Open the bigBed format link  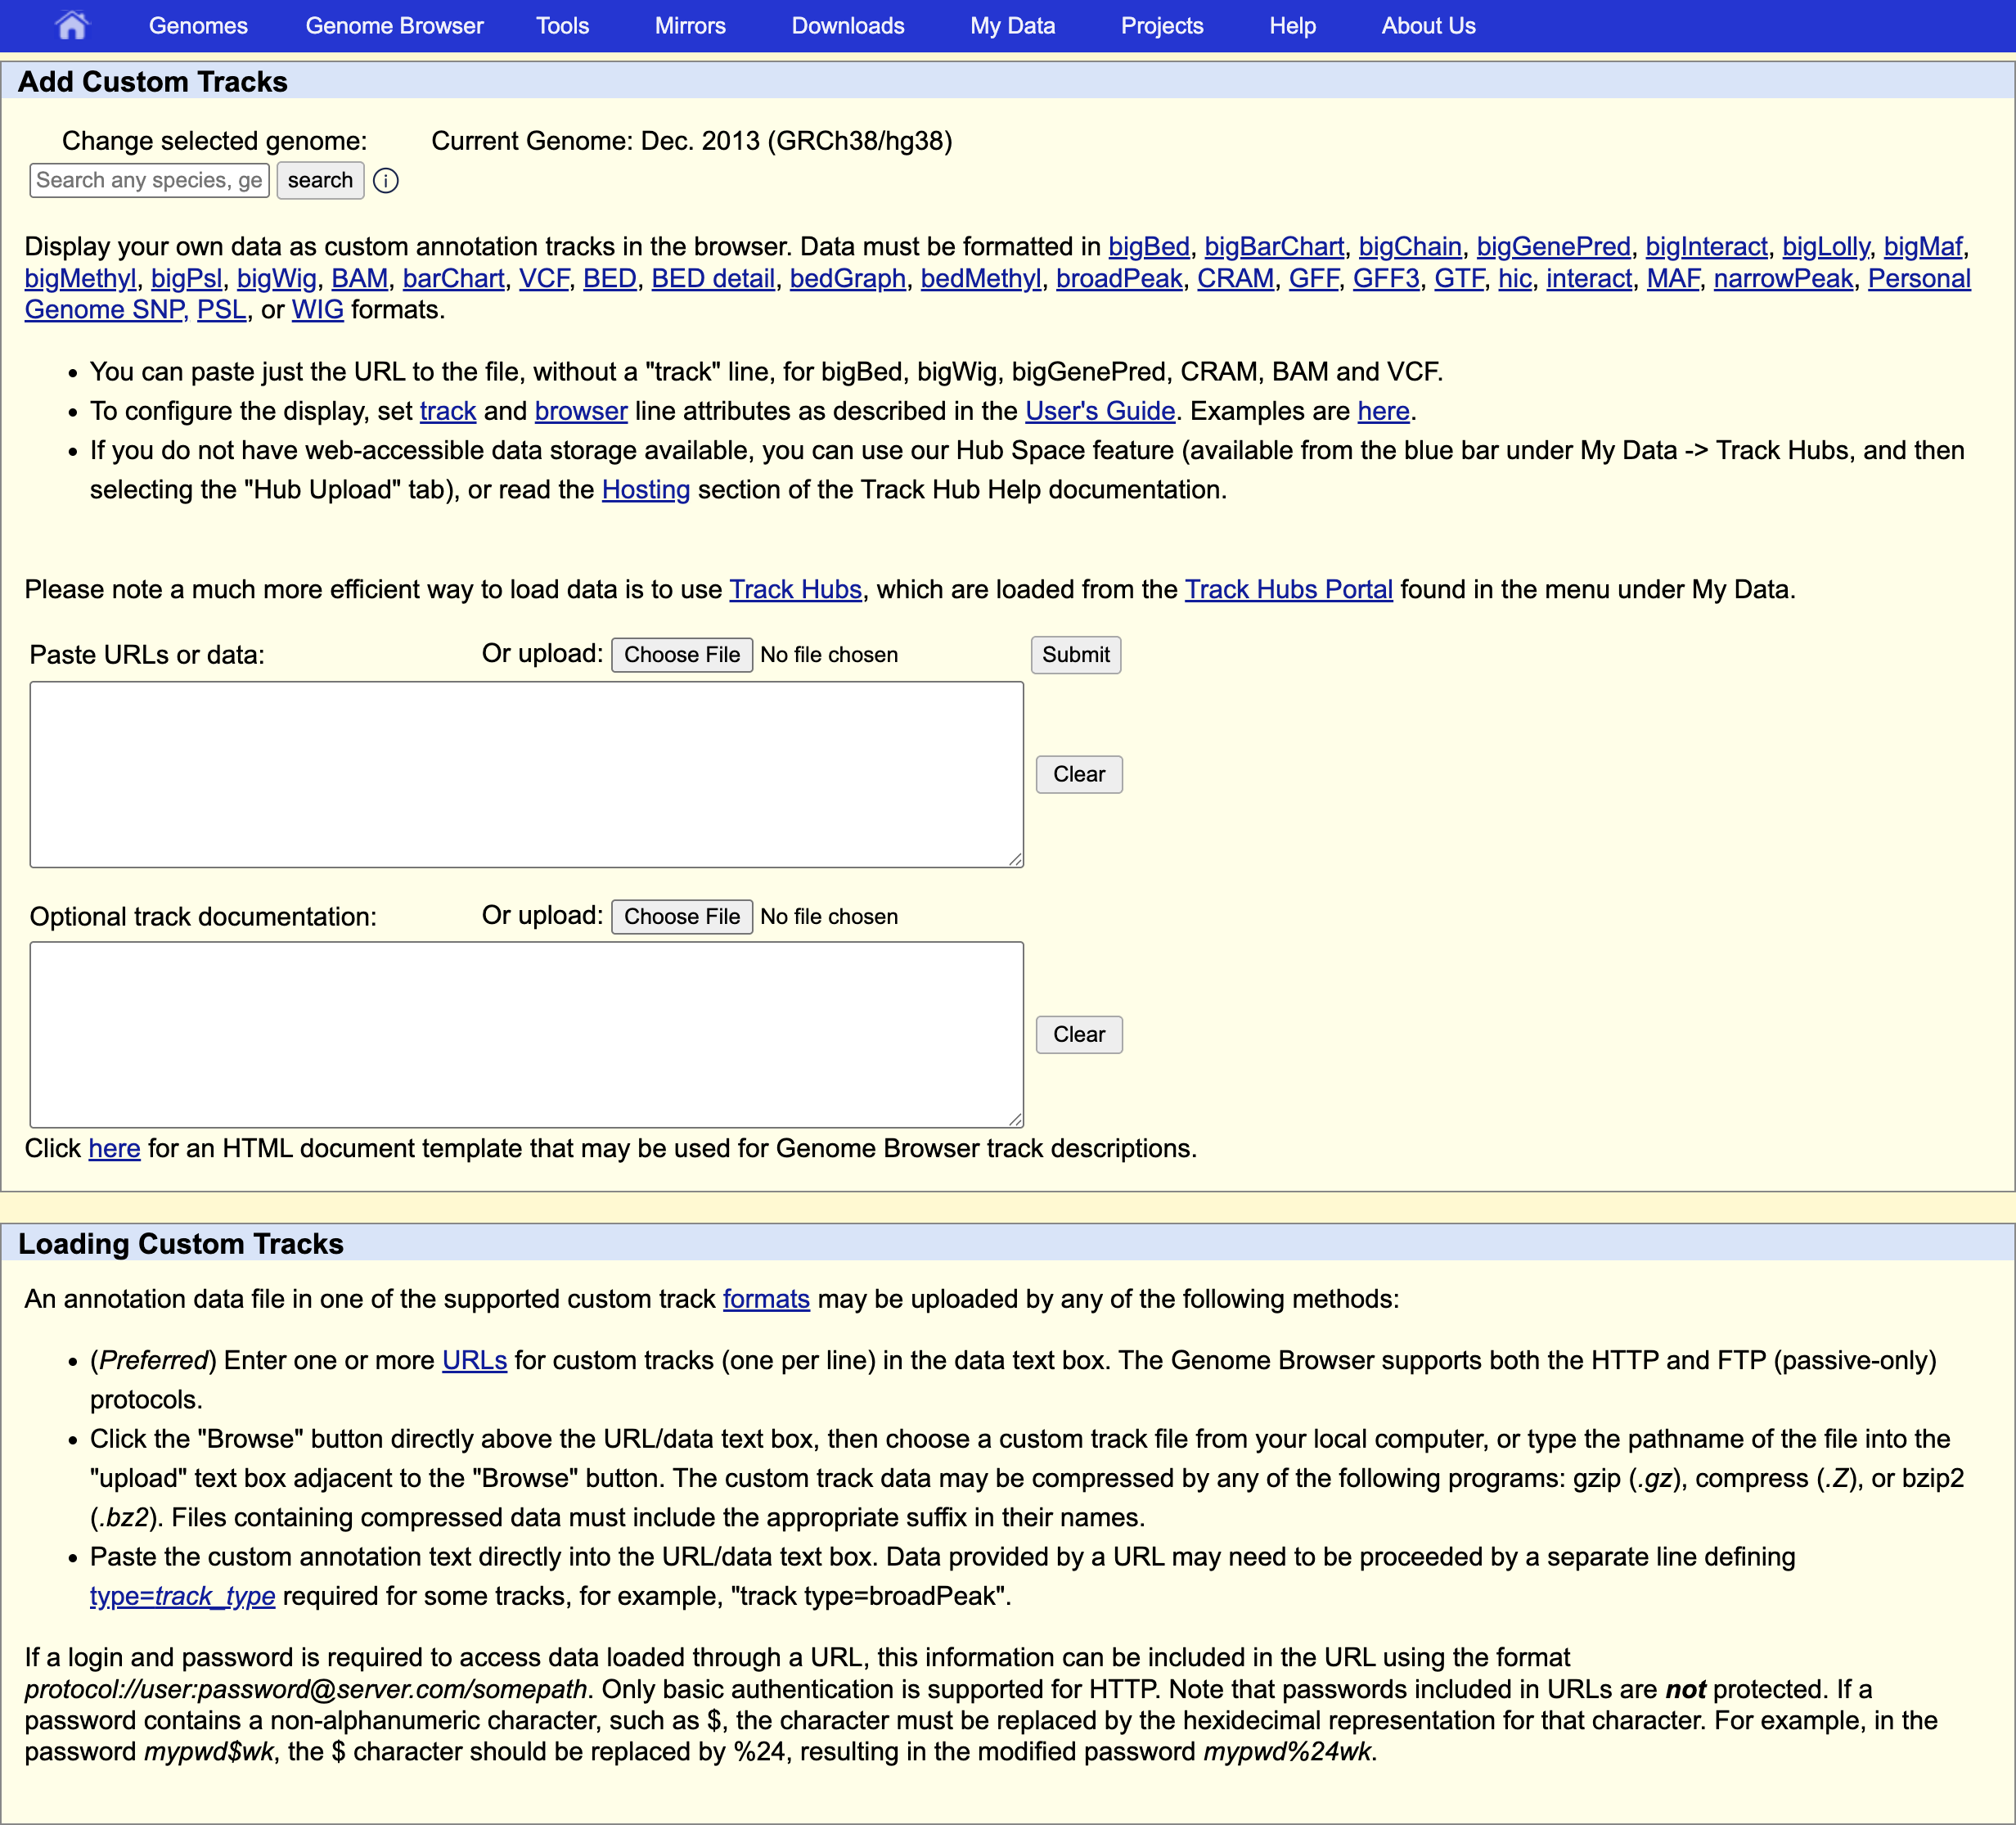pos(1148,247)
